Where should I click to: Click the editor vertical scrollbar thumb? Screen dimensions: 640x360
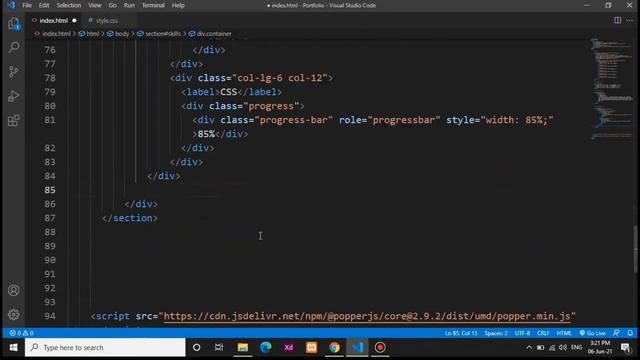pos(636,249)
